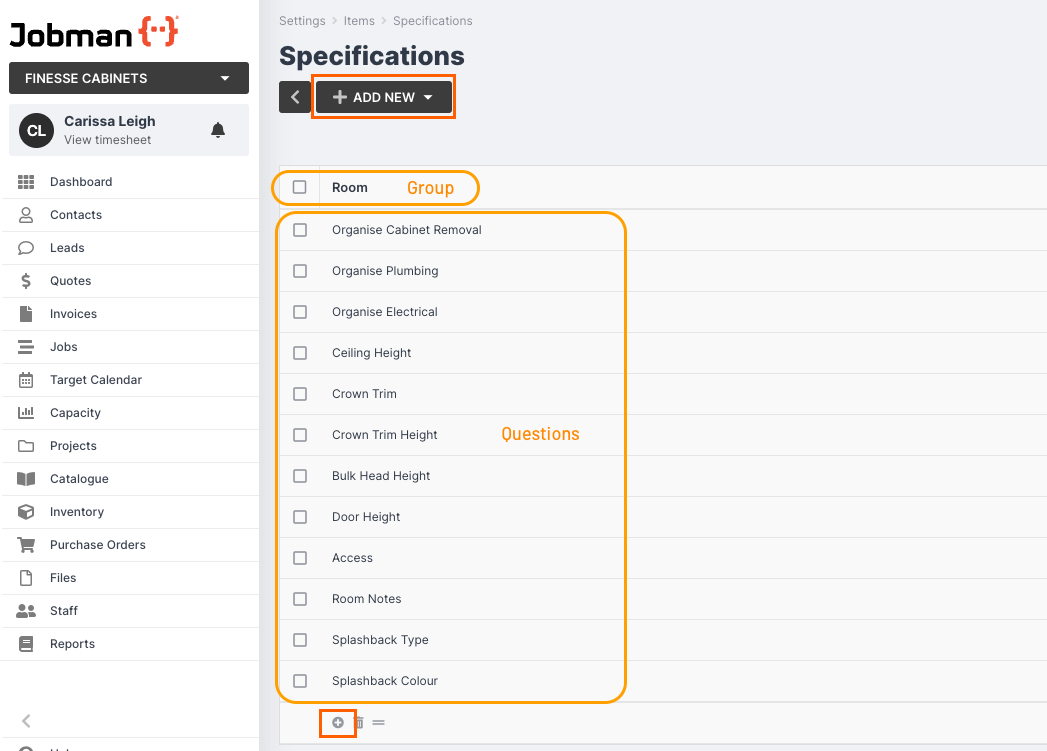Click the Contacts person icon

[26, 215]
